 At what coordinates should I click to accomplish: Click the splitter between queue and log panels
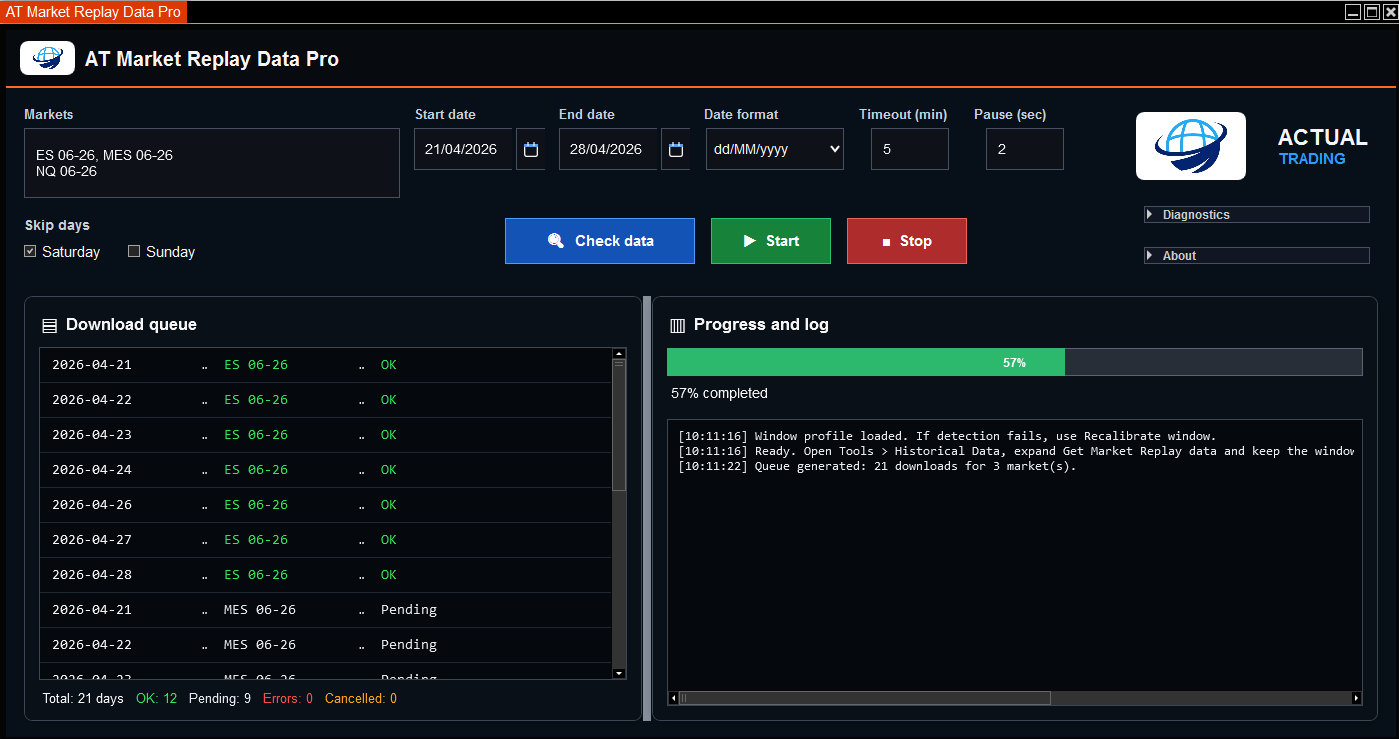(x=647, y=508)
